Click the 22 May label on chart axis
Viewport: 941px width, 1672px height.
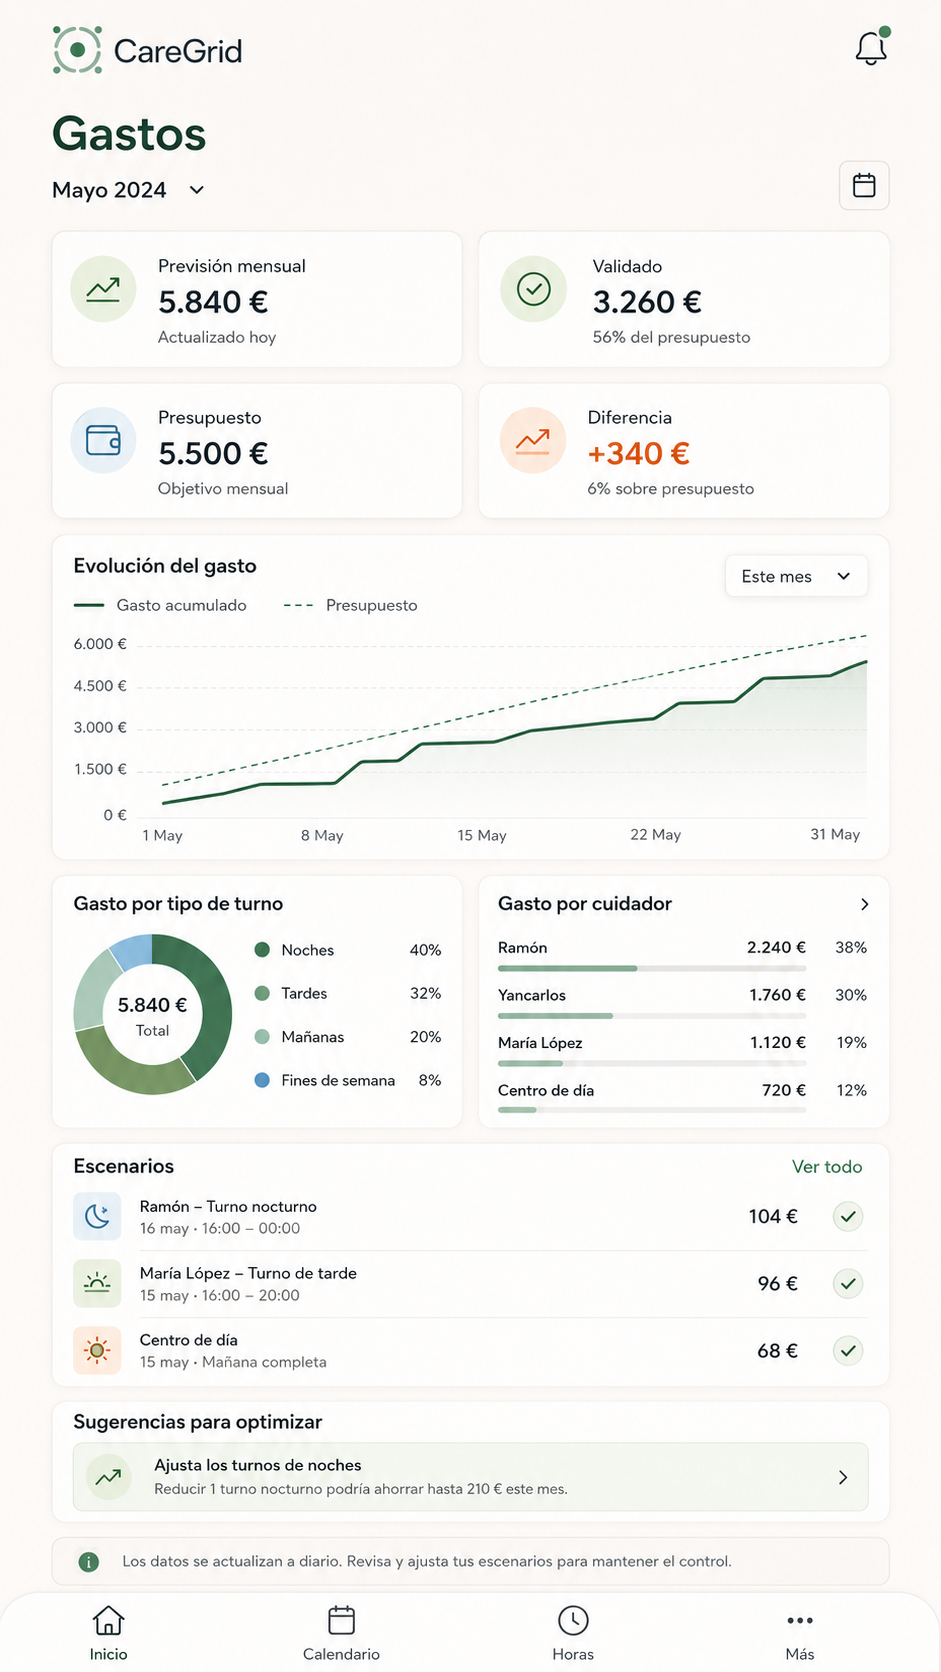(655, 834)
